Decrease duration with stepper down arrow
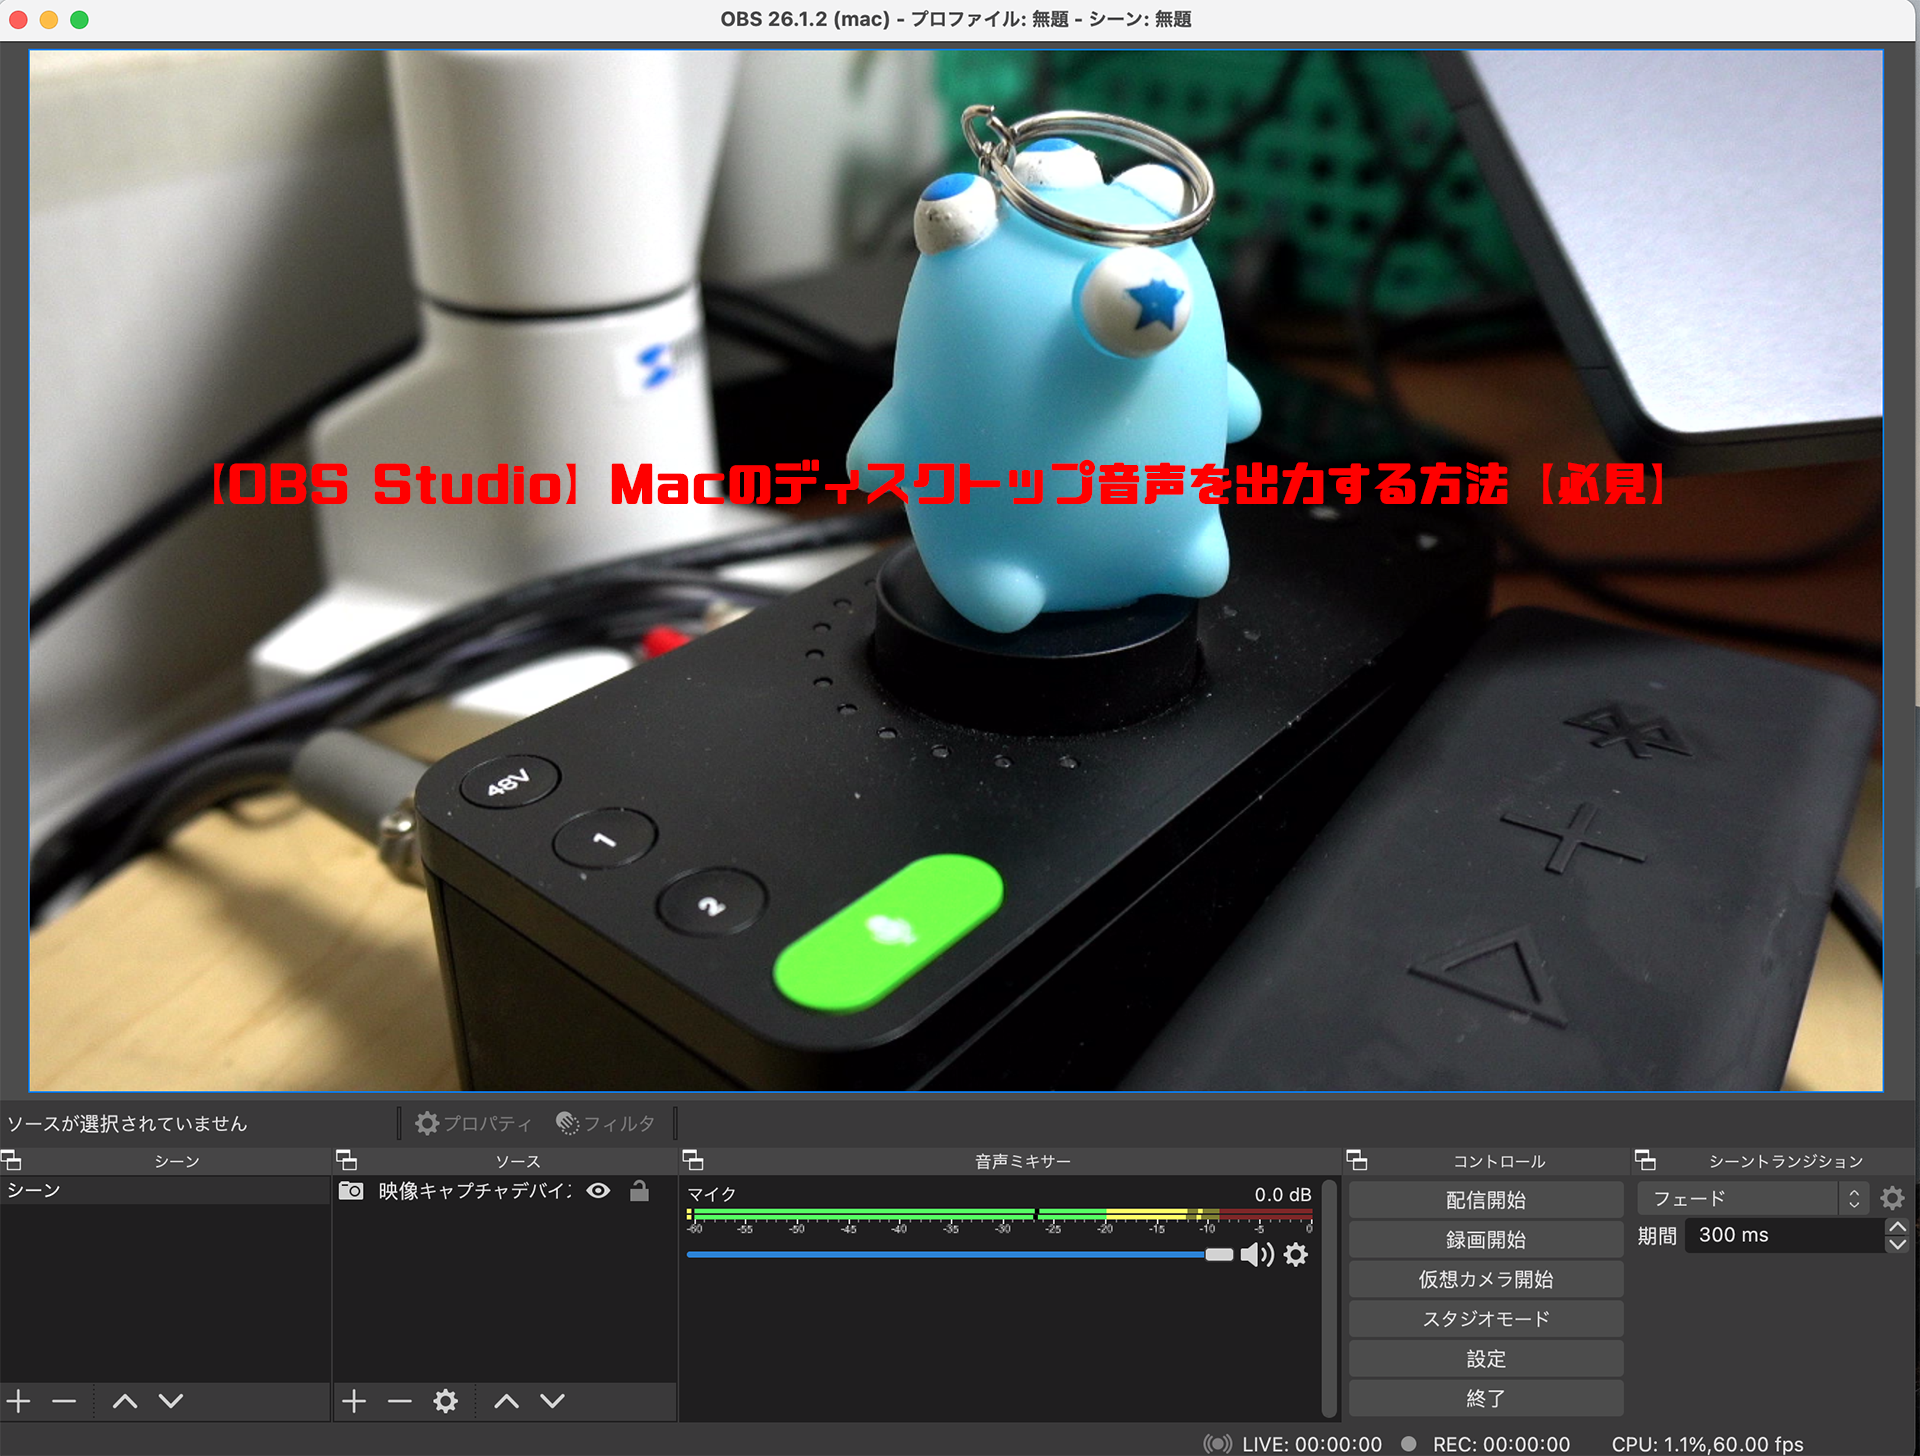This screenshot has height=1456, width=1920. coord(1897,1245)
